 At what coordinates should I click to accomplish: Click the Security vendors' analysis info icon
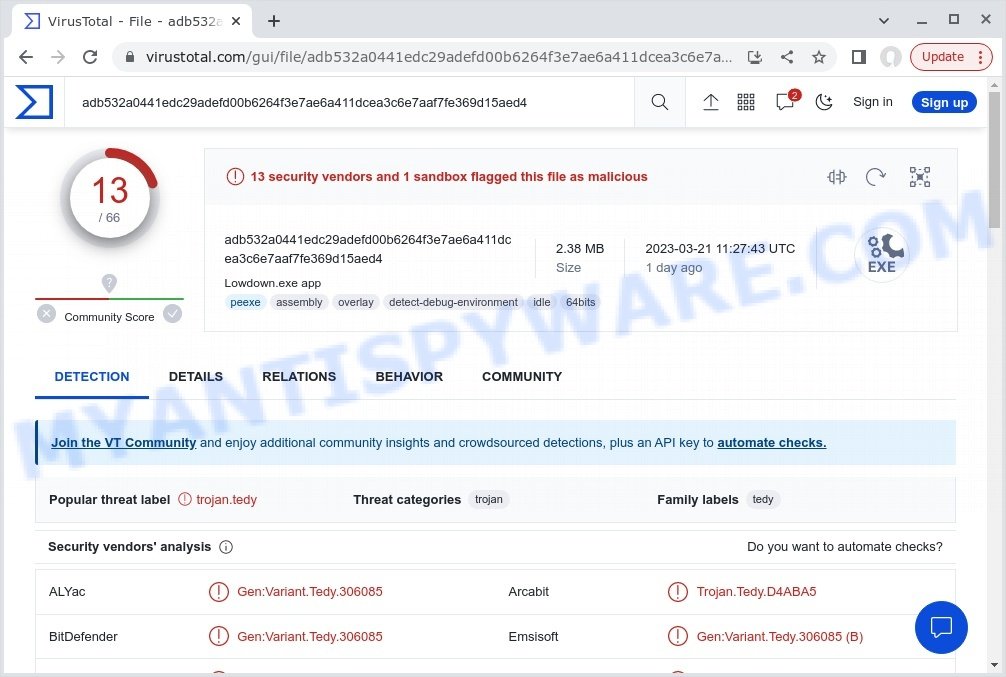coord(226,547)
